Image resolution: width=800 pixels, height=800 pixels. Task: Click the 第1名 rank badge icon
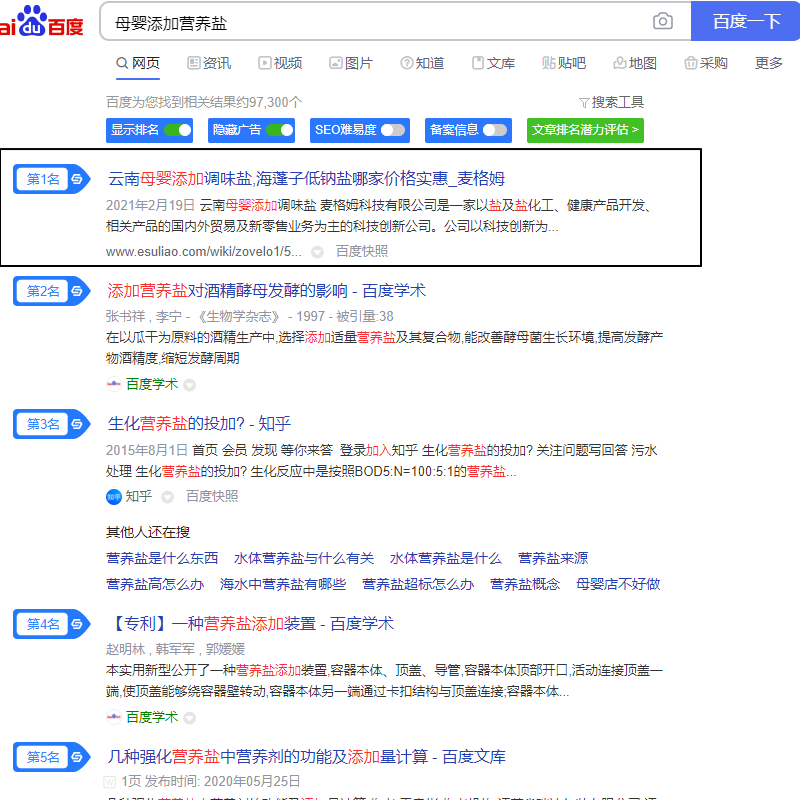52,179
